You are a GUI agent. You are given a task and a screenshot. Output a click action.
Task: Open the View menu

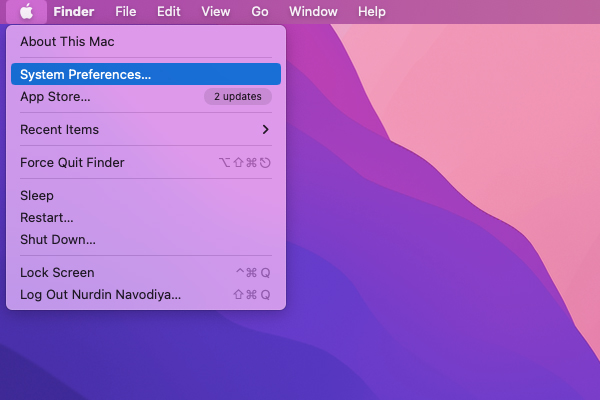[215, 11]
